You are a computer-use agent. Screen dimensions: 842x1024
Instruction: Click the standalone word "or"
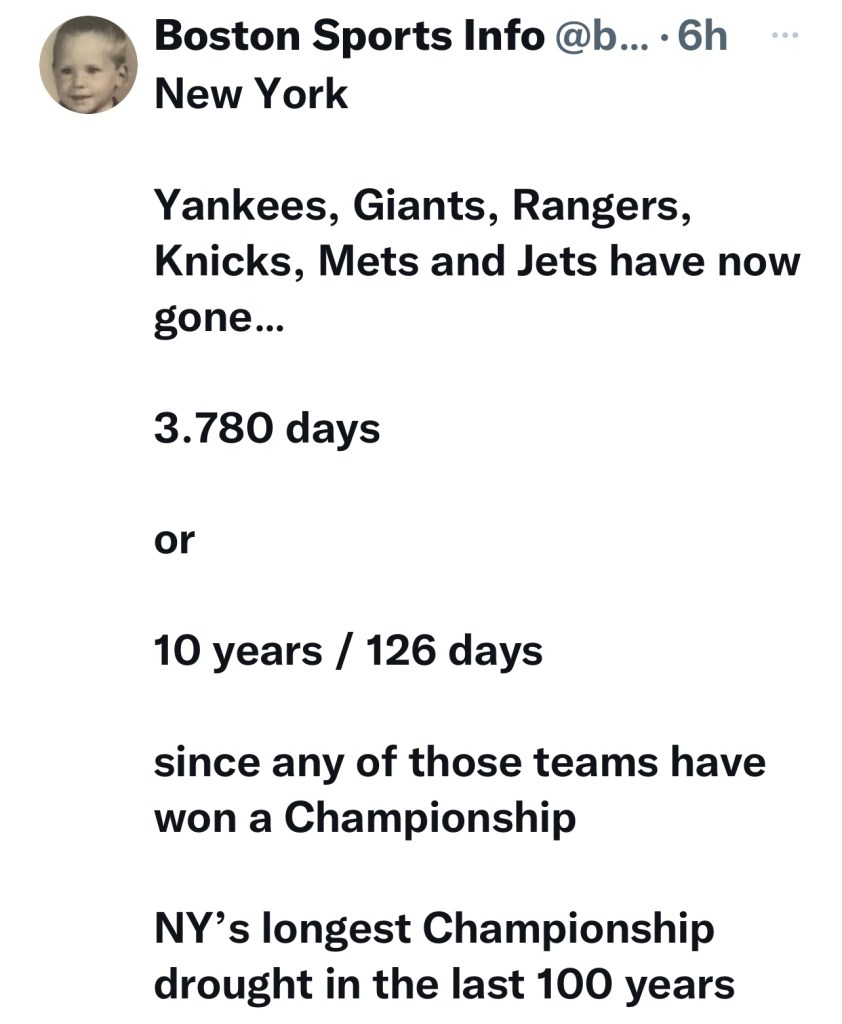click(174, 541)
